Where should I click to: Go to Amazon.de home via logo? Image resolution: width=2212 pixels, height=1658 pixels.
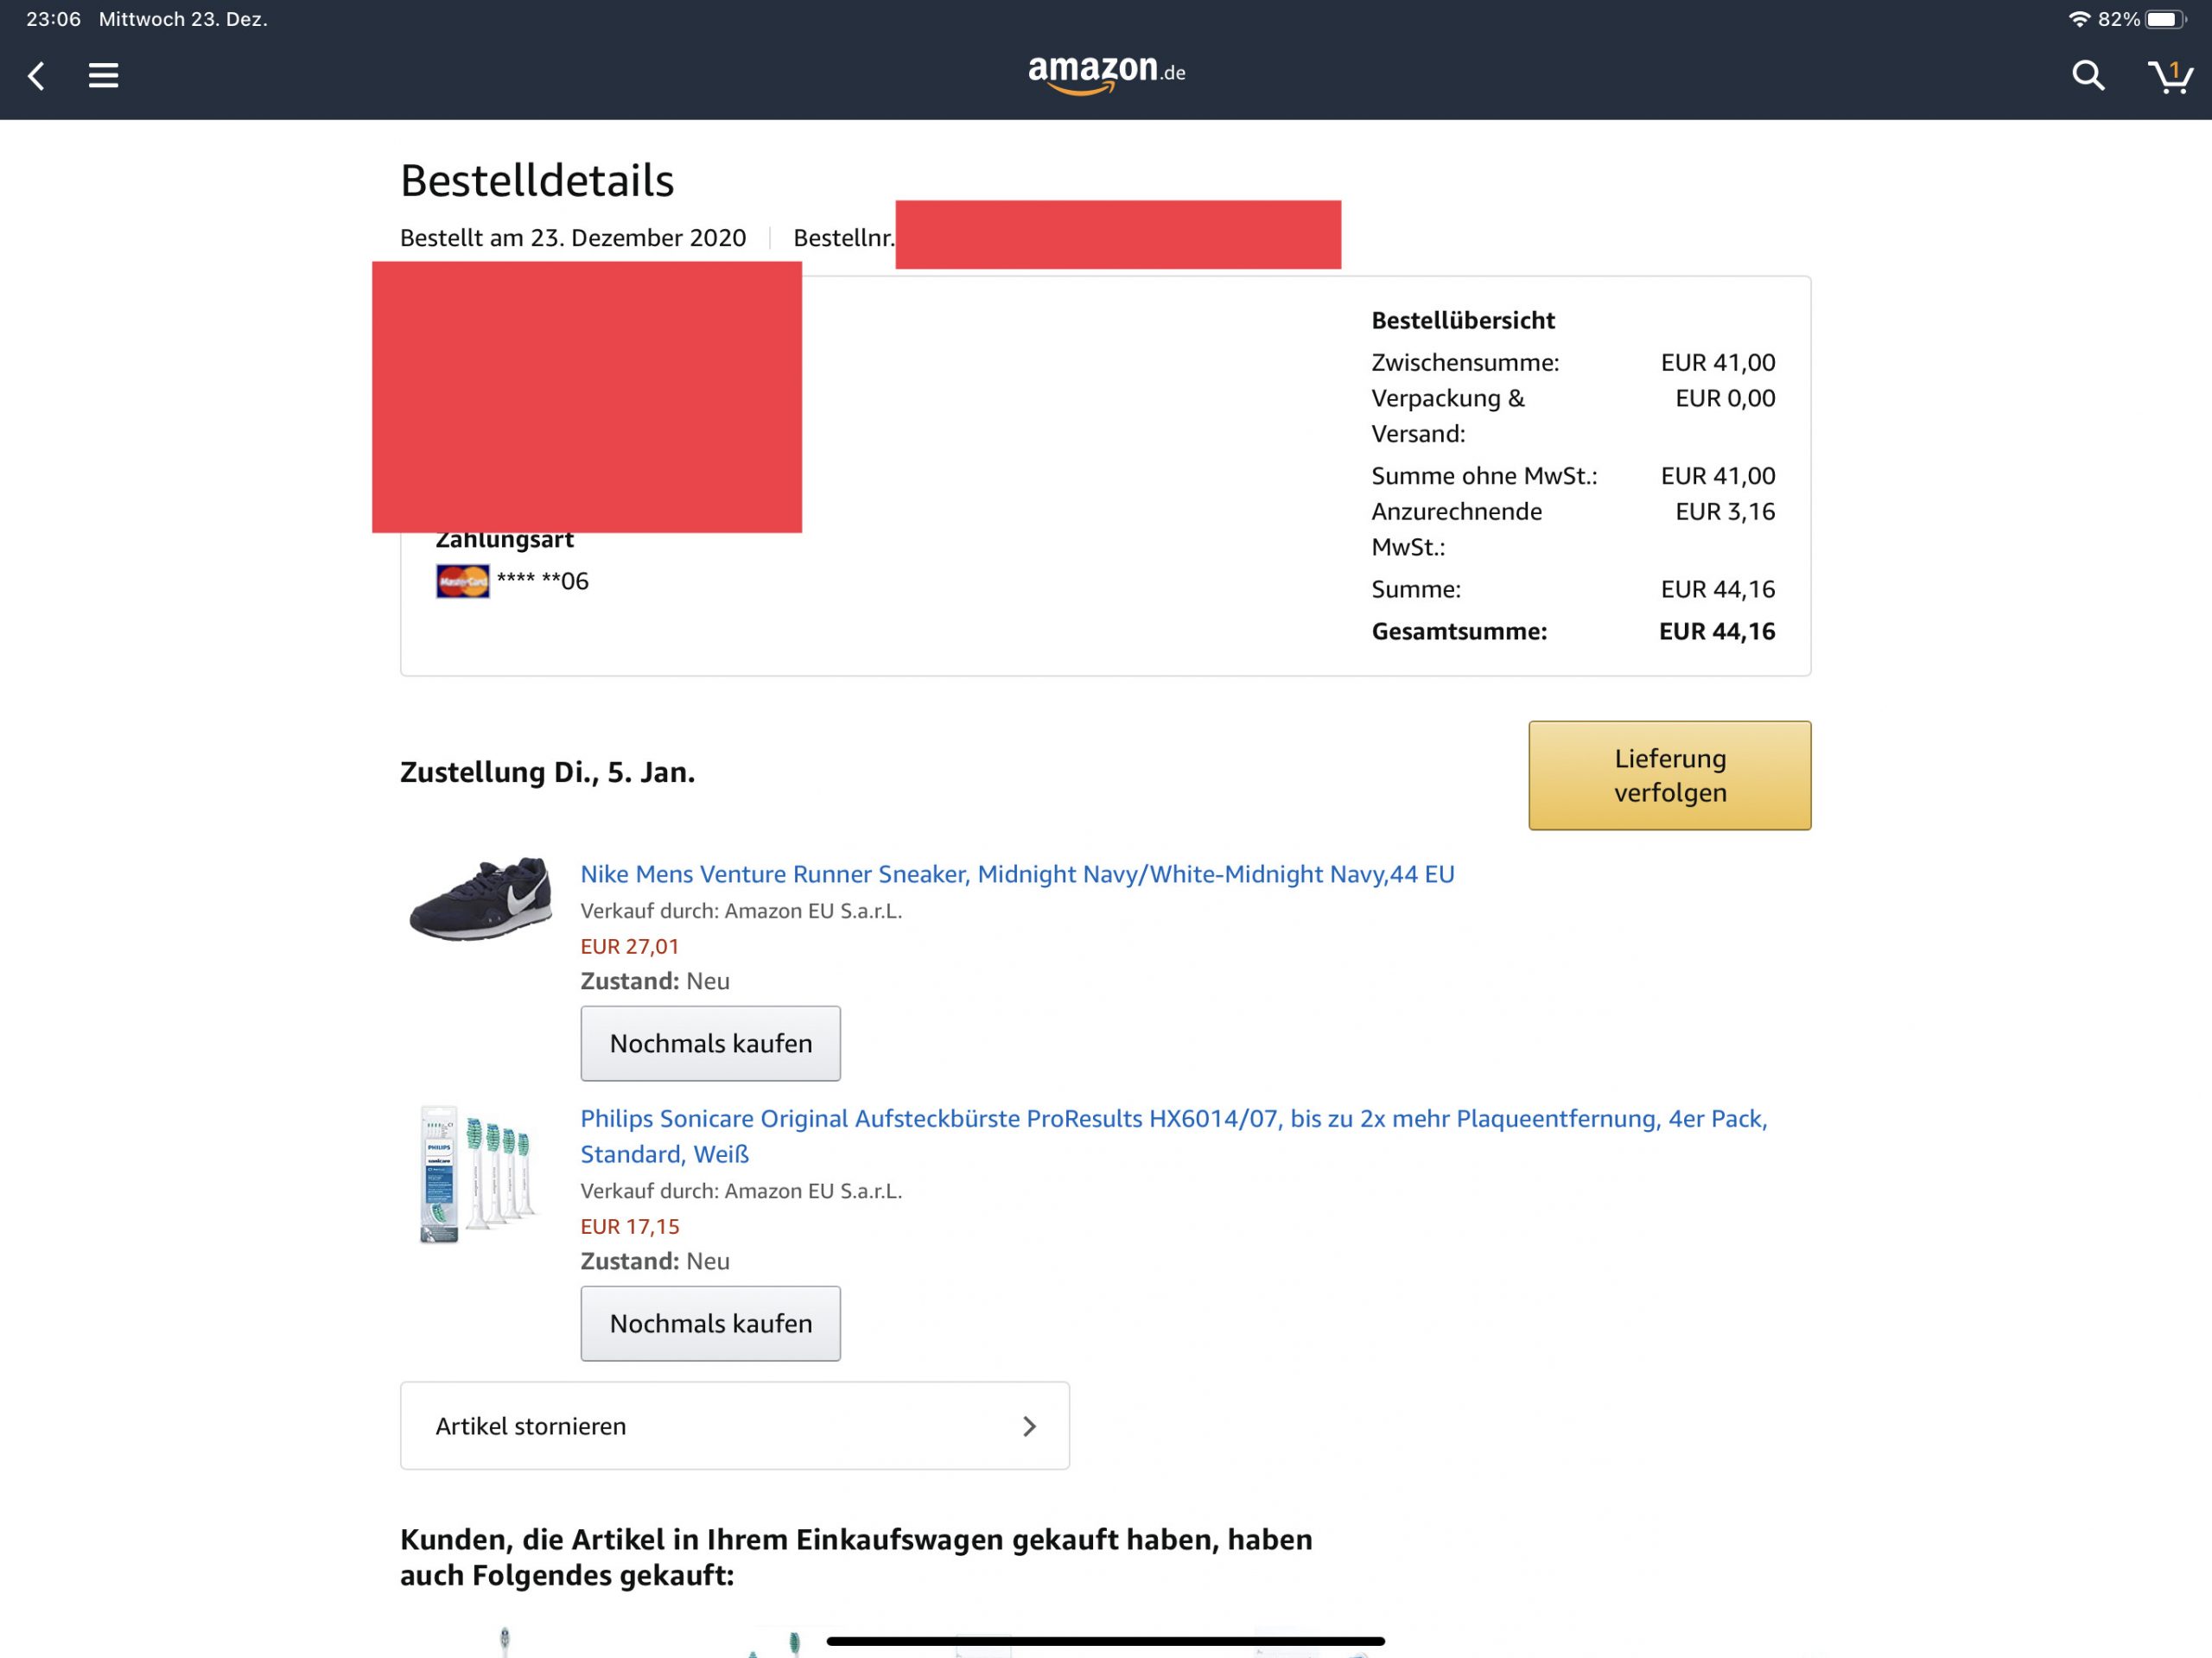(1106, 73)
